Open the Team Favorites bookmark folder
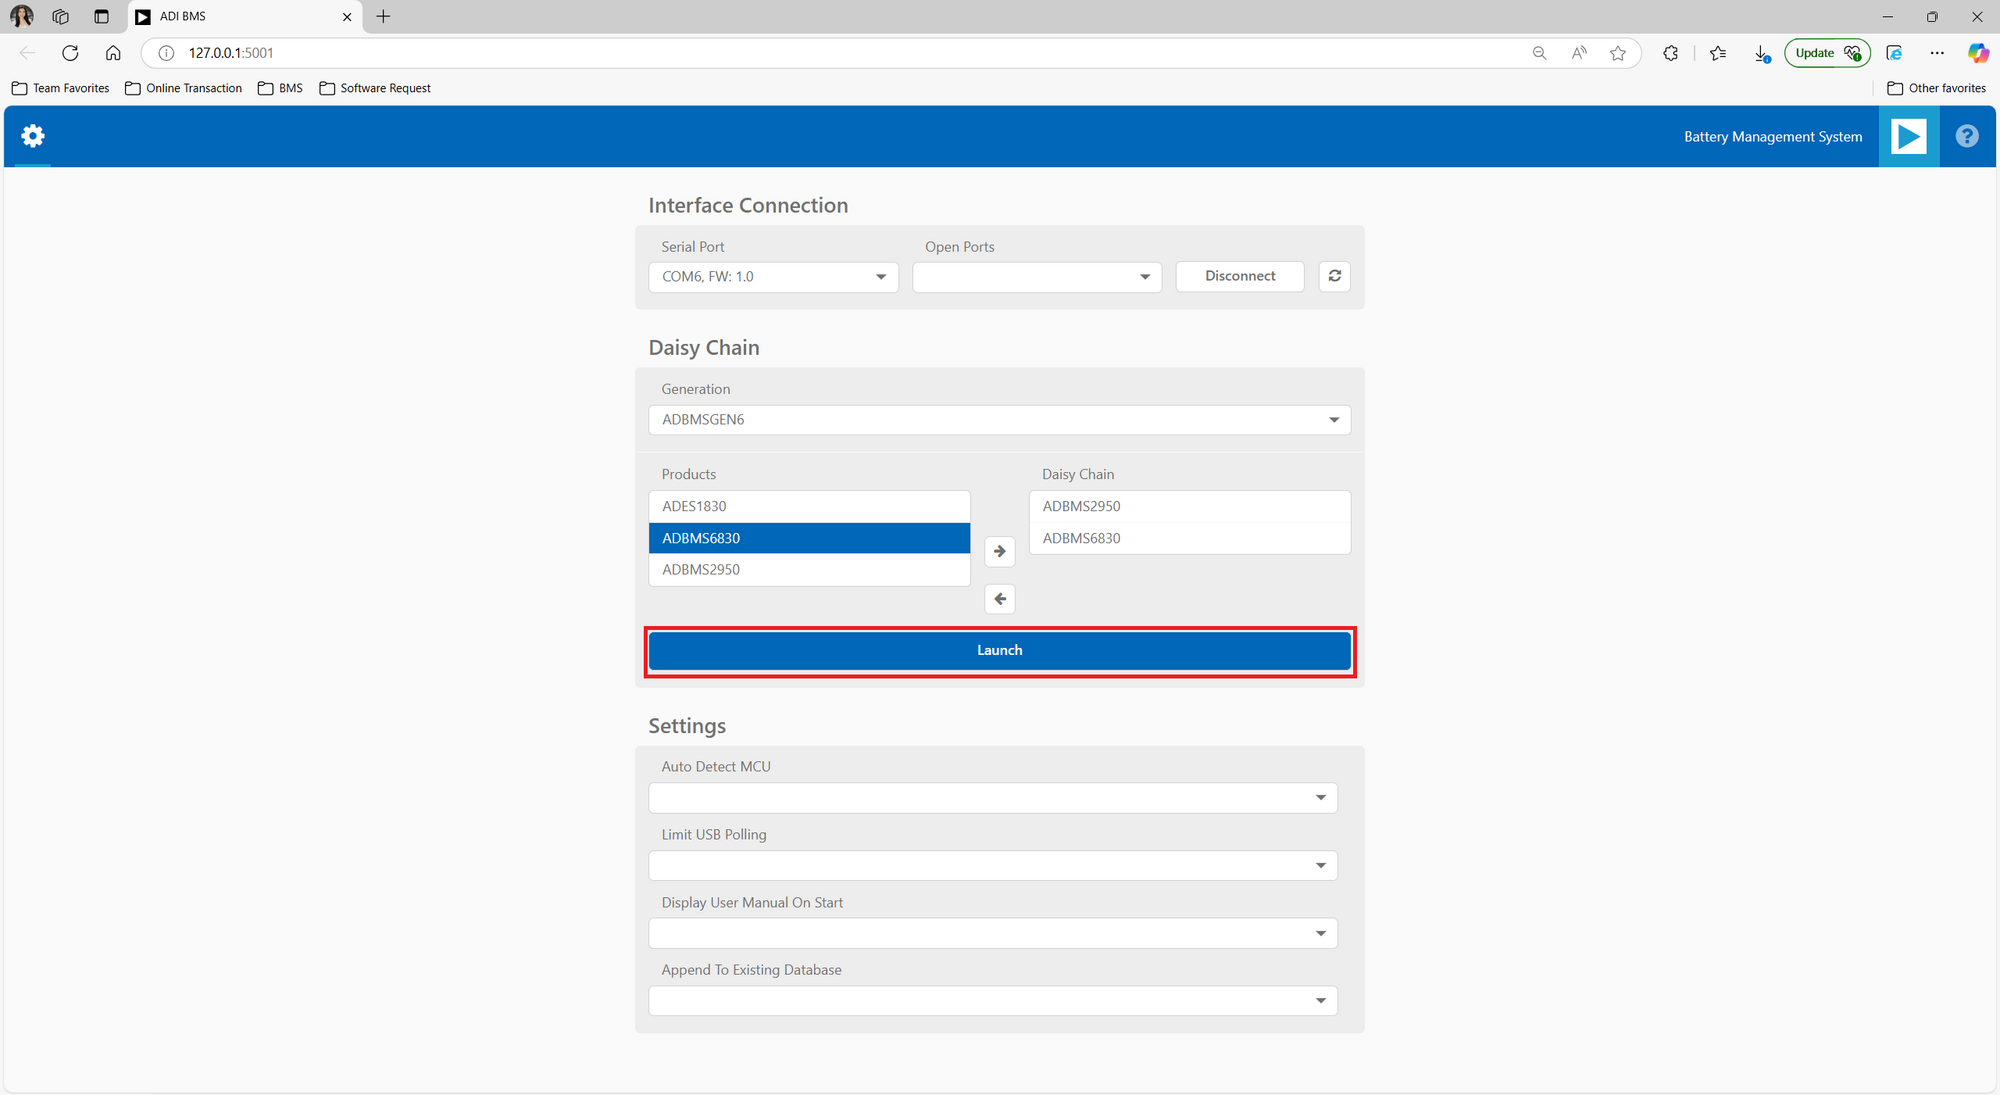Image resolution: width=2000 pixels, height=1095 pixels. click(60, 88)
